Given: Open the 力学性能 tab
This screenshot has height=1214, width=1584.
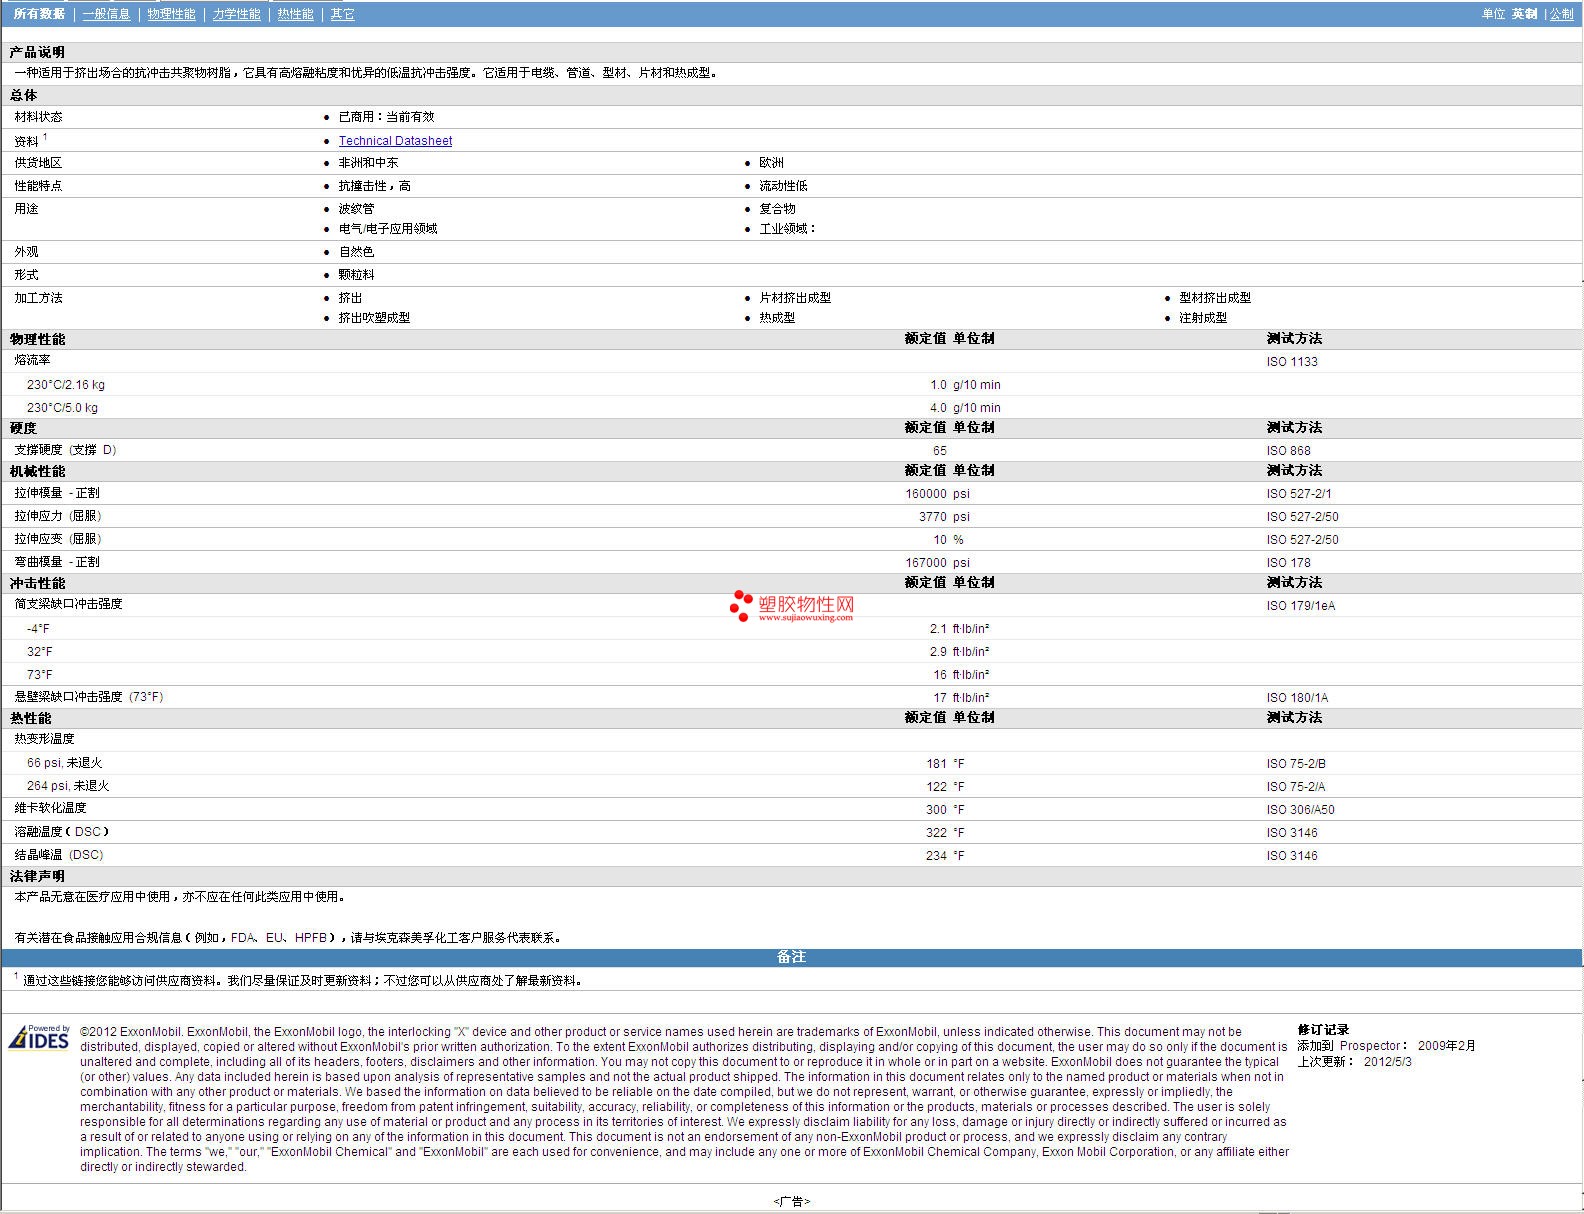Looking at the screenshot, I should point(236,14).
